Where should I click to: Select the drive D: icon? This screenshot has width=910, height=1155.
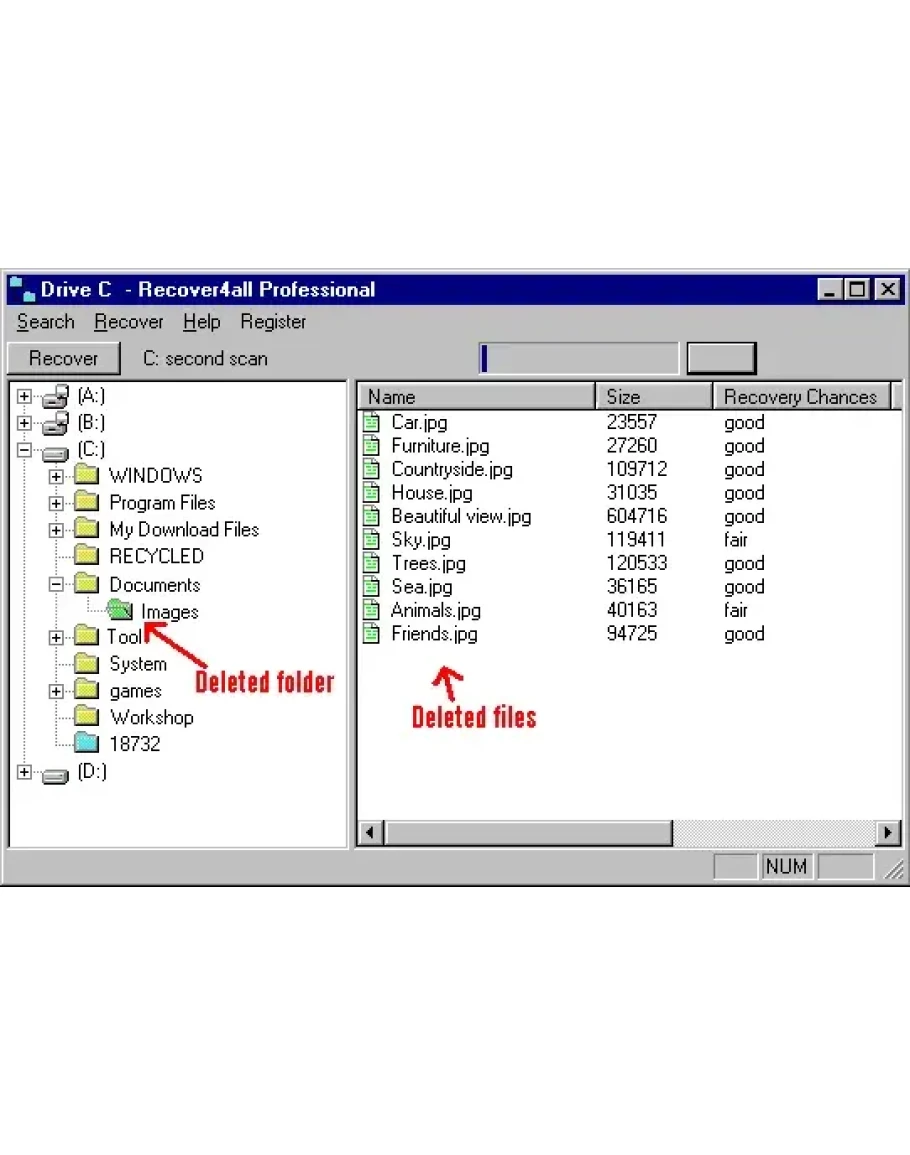[56, 773]
